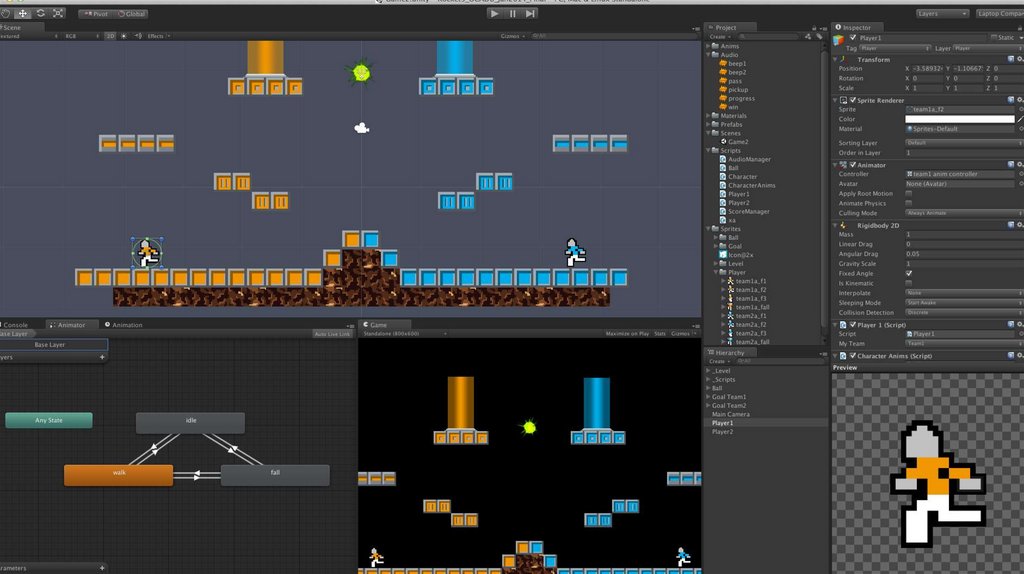The image size is (1024, 574).
Task: Click the Sprite Renderer white Color swatch
Action: [958, 119]
